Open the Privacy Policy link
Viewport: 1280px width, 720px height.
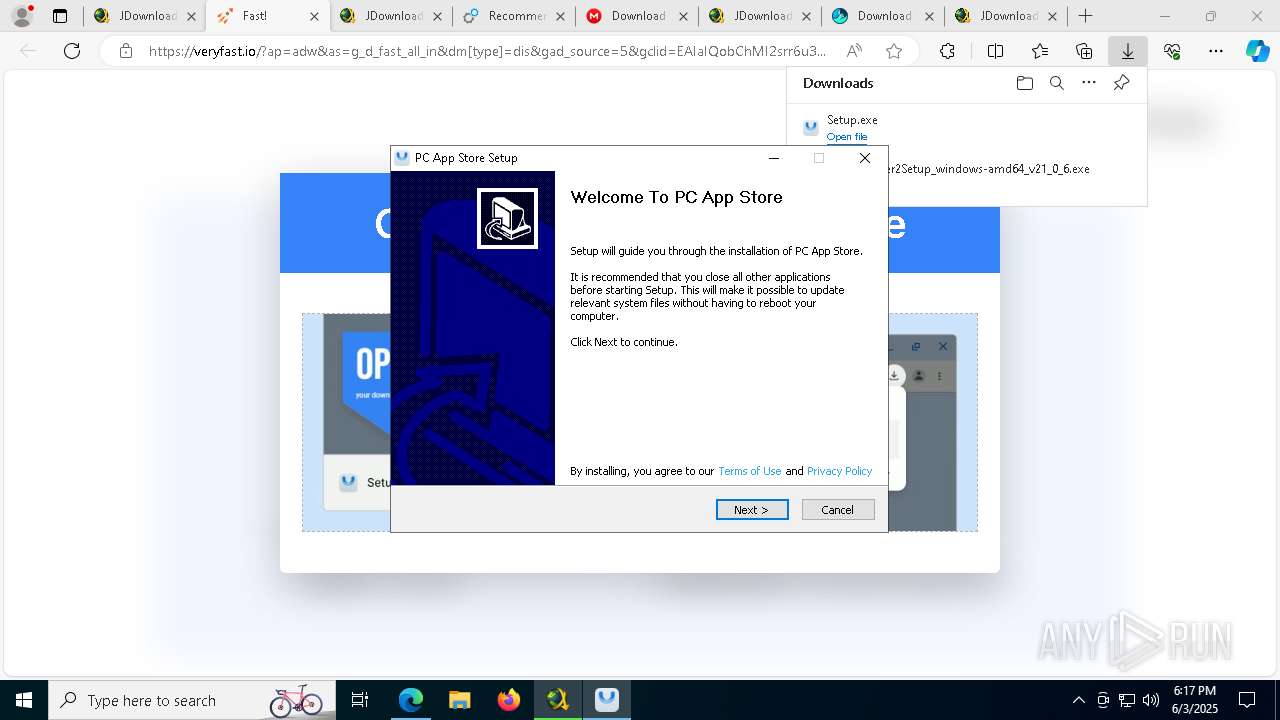pyautogui.click(x=839, y=471)
